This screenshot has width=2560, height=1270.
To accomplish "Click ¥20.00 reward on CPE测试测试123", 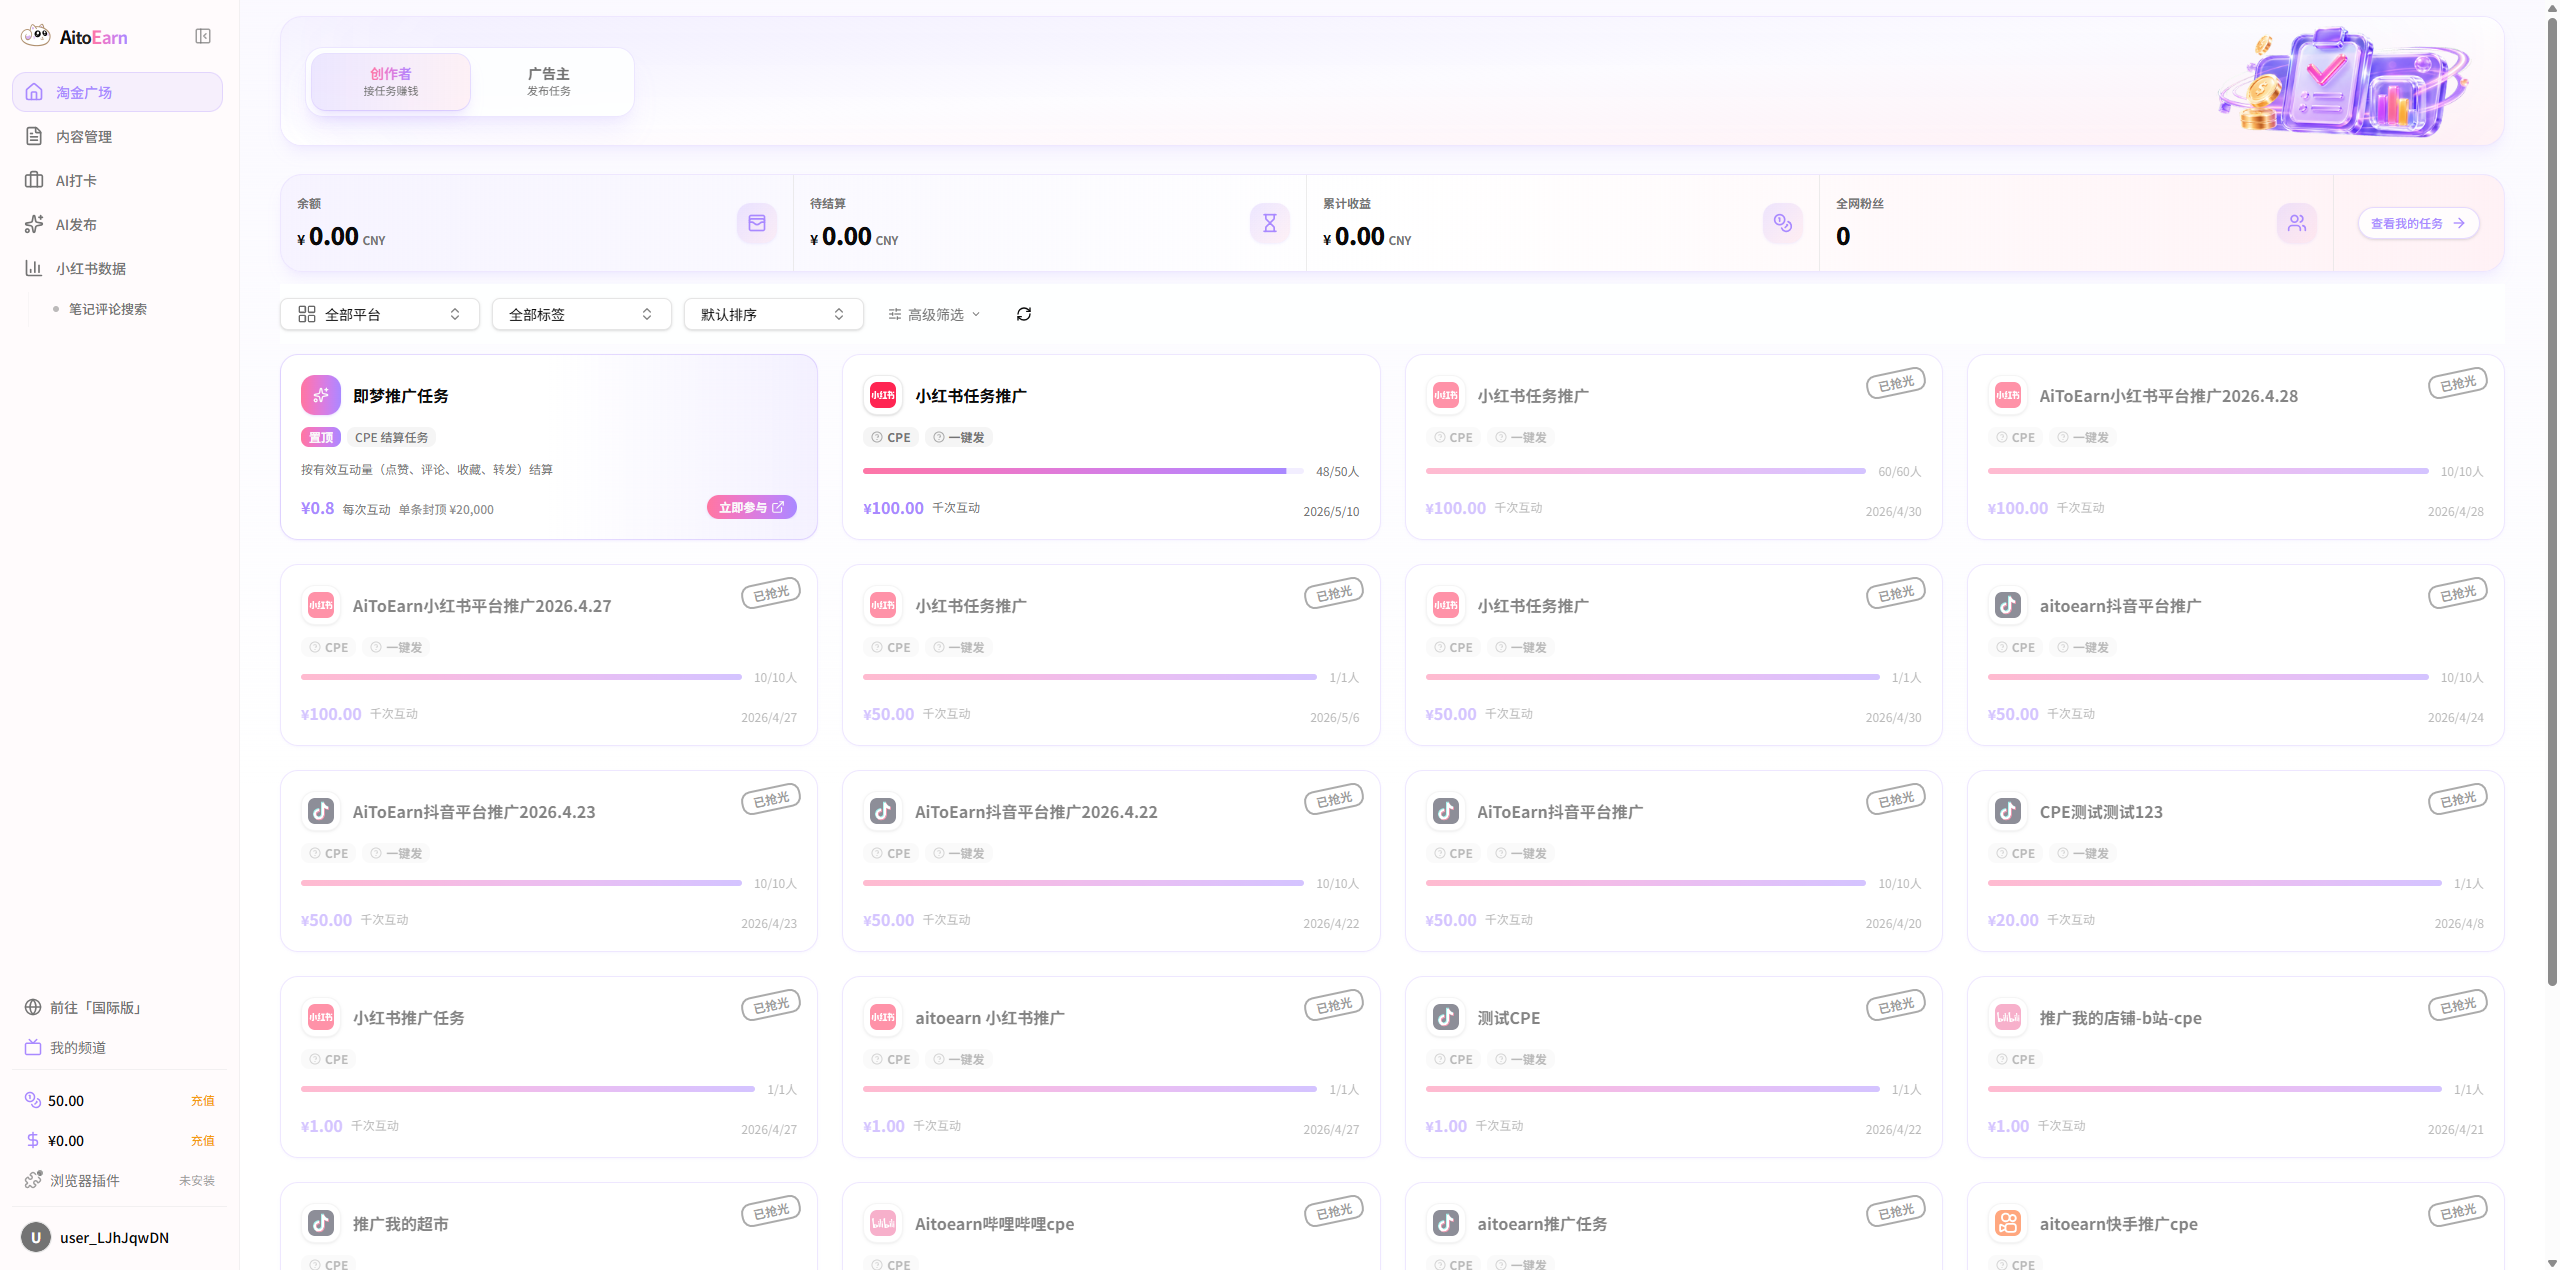I will click(x=2013, y=920).
